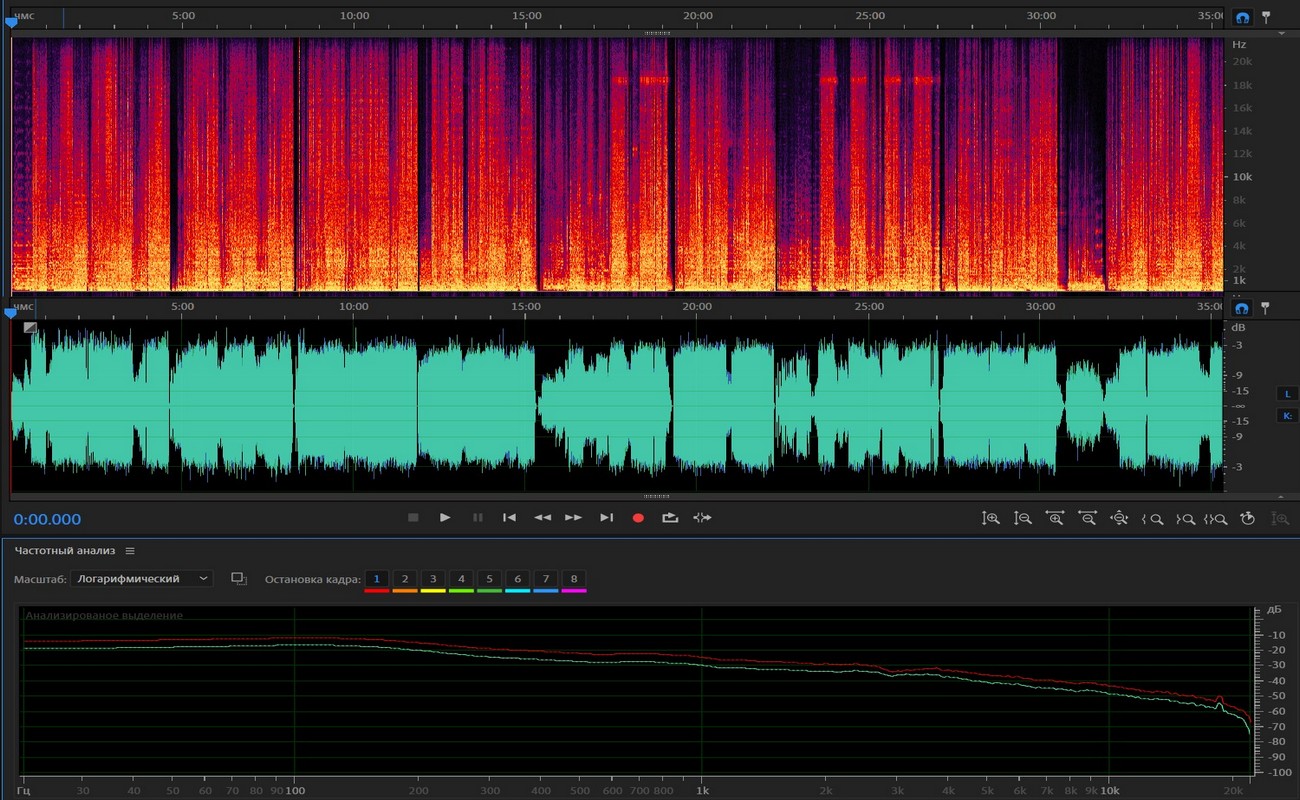This screenshot has width=1300, height=800.
Task: Select freeze frame hold button 1
Action: pyautogui.click(x=376, y=579)
